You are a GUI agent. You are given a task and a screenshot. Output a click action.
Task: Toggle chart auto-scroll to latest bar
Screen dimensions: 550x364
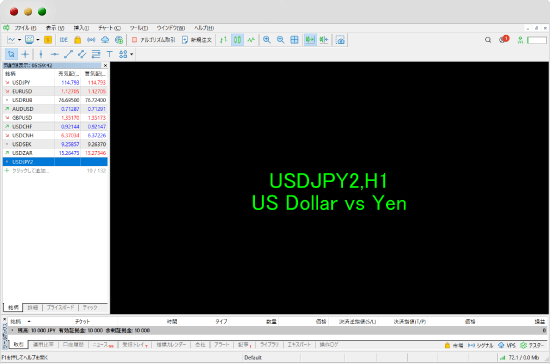(310, 40)
